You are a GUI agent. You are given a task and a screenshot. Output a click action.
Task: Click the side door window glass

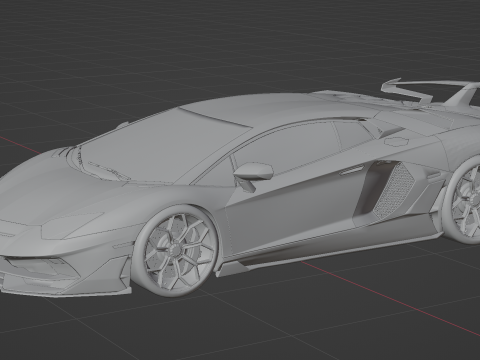[287, 147]
